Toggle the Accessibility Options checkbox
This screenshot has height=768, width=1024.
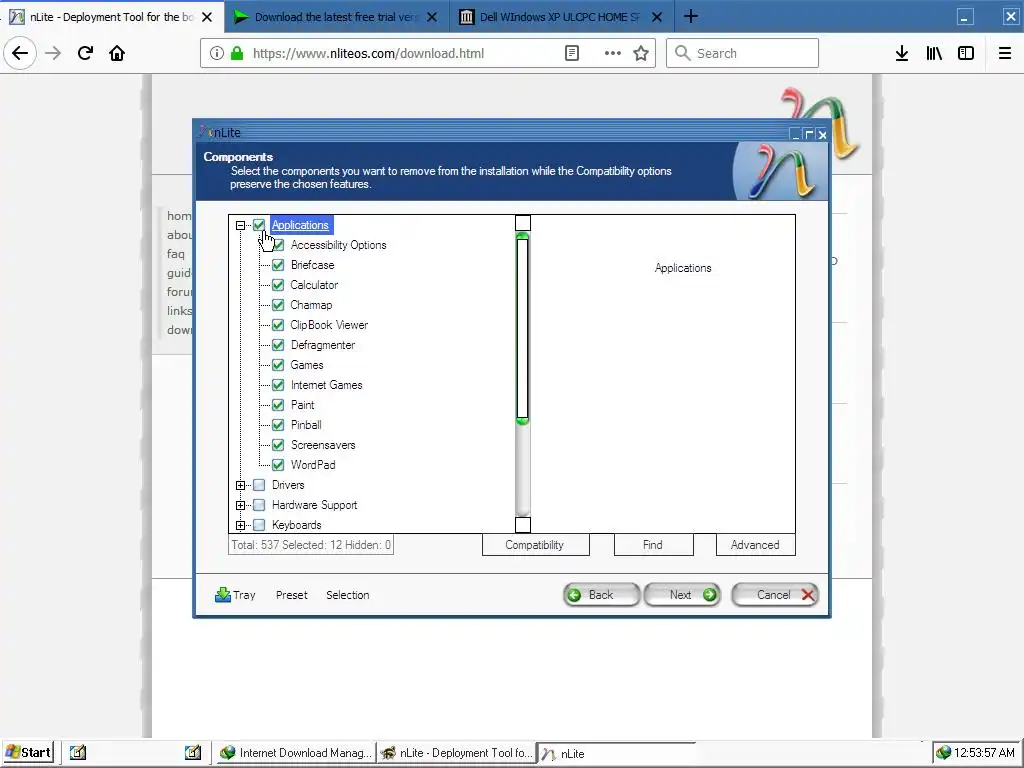tap(278, 245)
